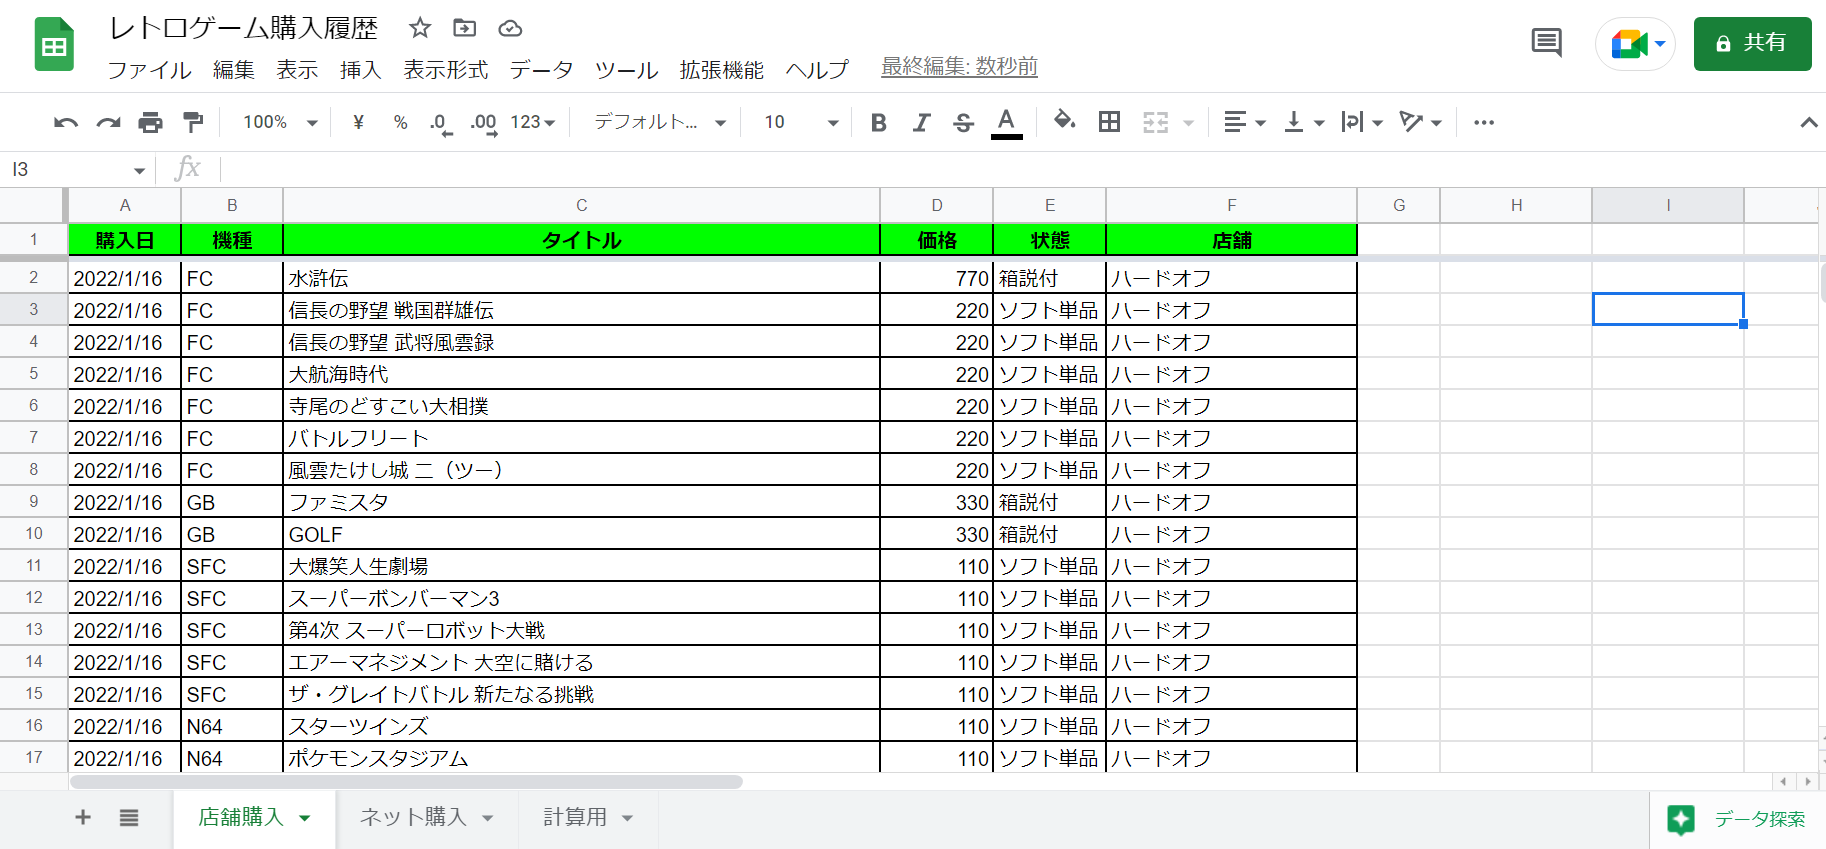Open the borders tool
The height and width of the screenshot is (849, 1826).
click(1109, 122)
